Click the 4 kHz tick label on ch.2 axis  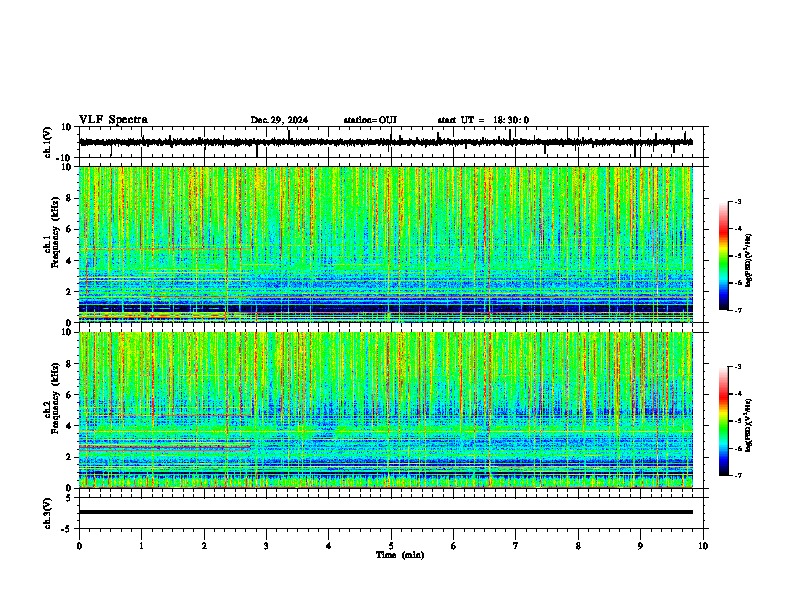[x=69, y=426]
